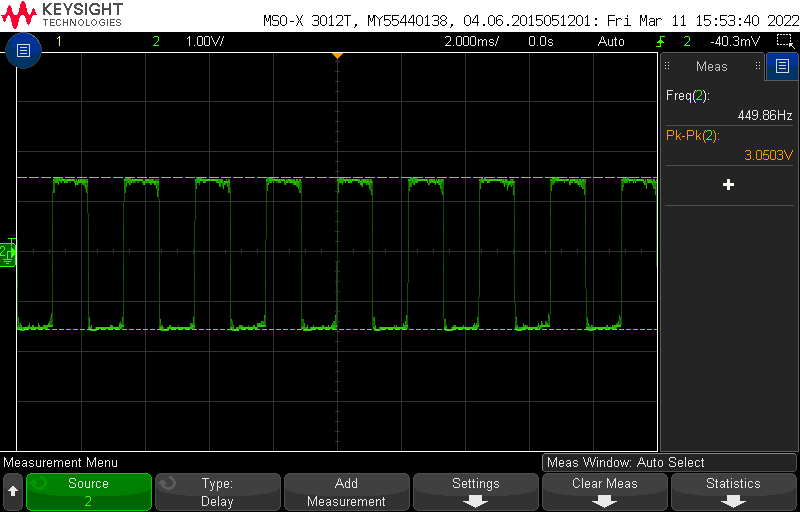Select the zoom box icon at top right
The image size is (800, 512).
pos(785,41)
